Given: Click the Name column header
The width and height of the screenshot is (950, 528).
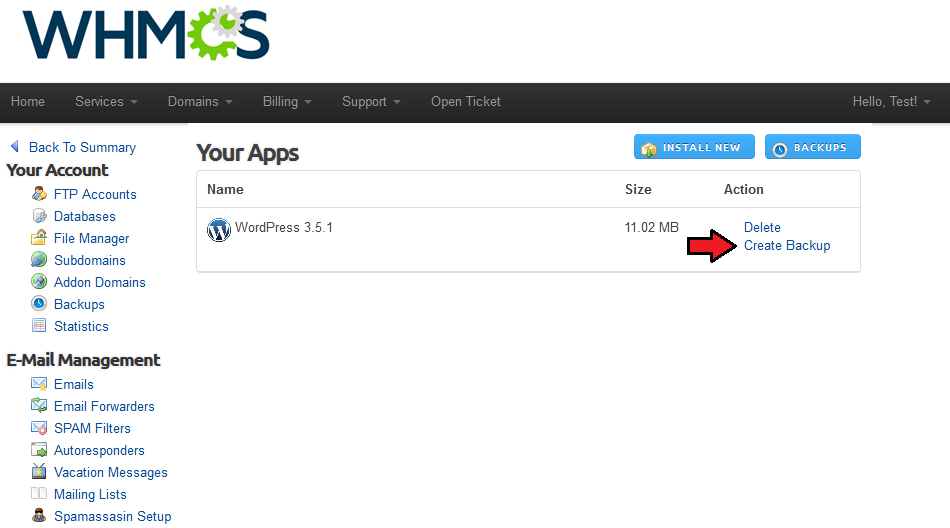Looking at the screenshot, I should [x=225, y=189].
